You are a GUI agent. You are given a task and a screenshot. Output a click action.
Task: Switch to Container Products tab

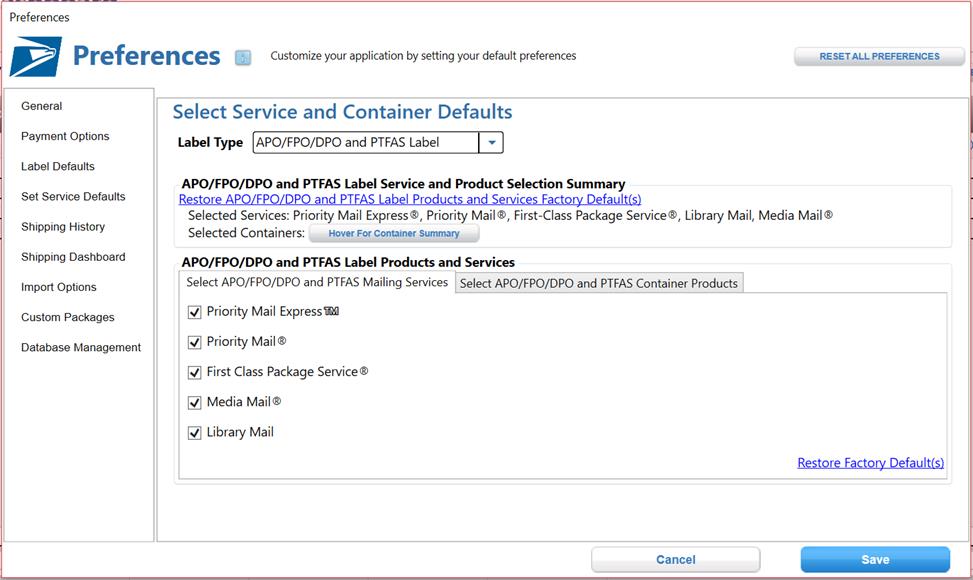599,283
